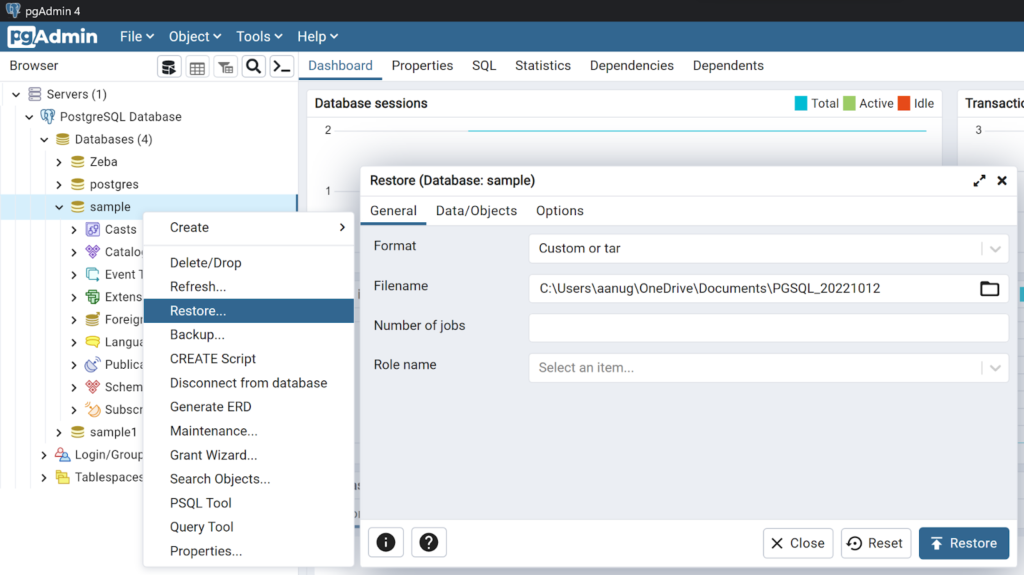Open Search Objects magnifier icon
This screenshot has width=1024, height=575.
(x=254, y=67)
